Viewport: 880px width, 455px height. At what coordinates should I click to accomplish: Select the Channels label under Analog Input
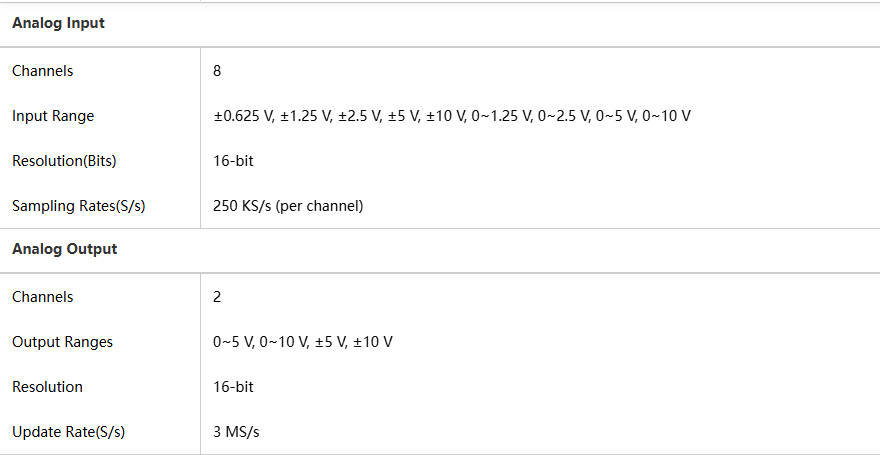click(42, 71)
